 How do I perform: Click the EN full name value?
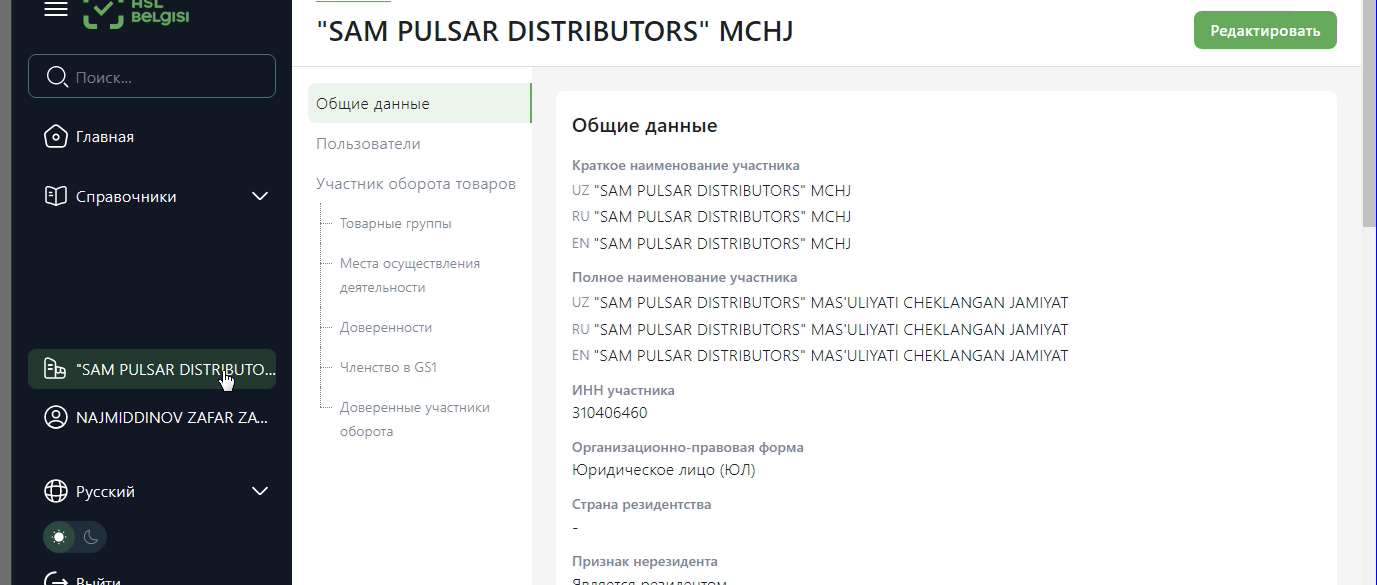click(831, 355)
